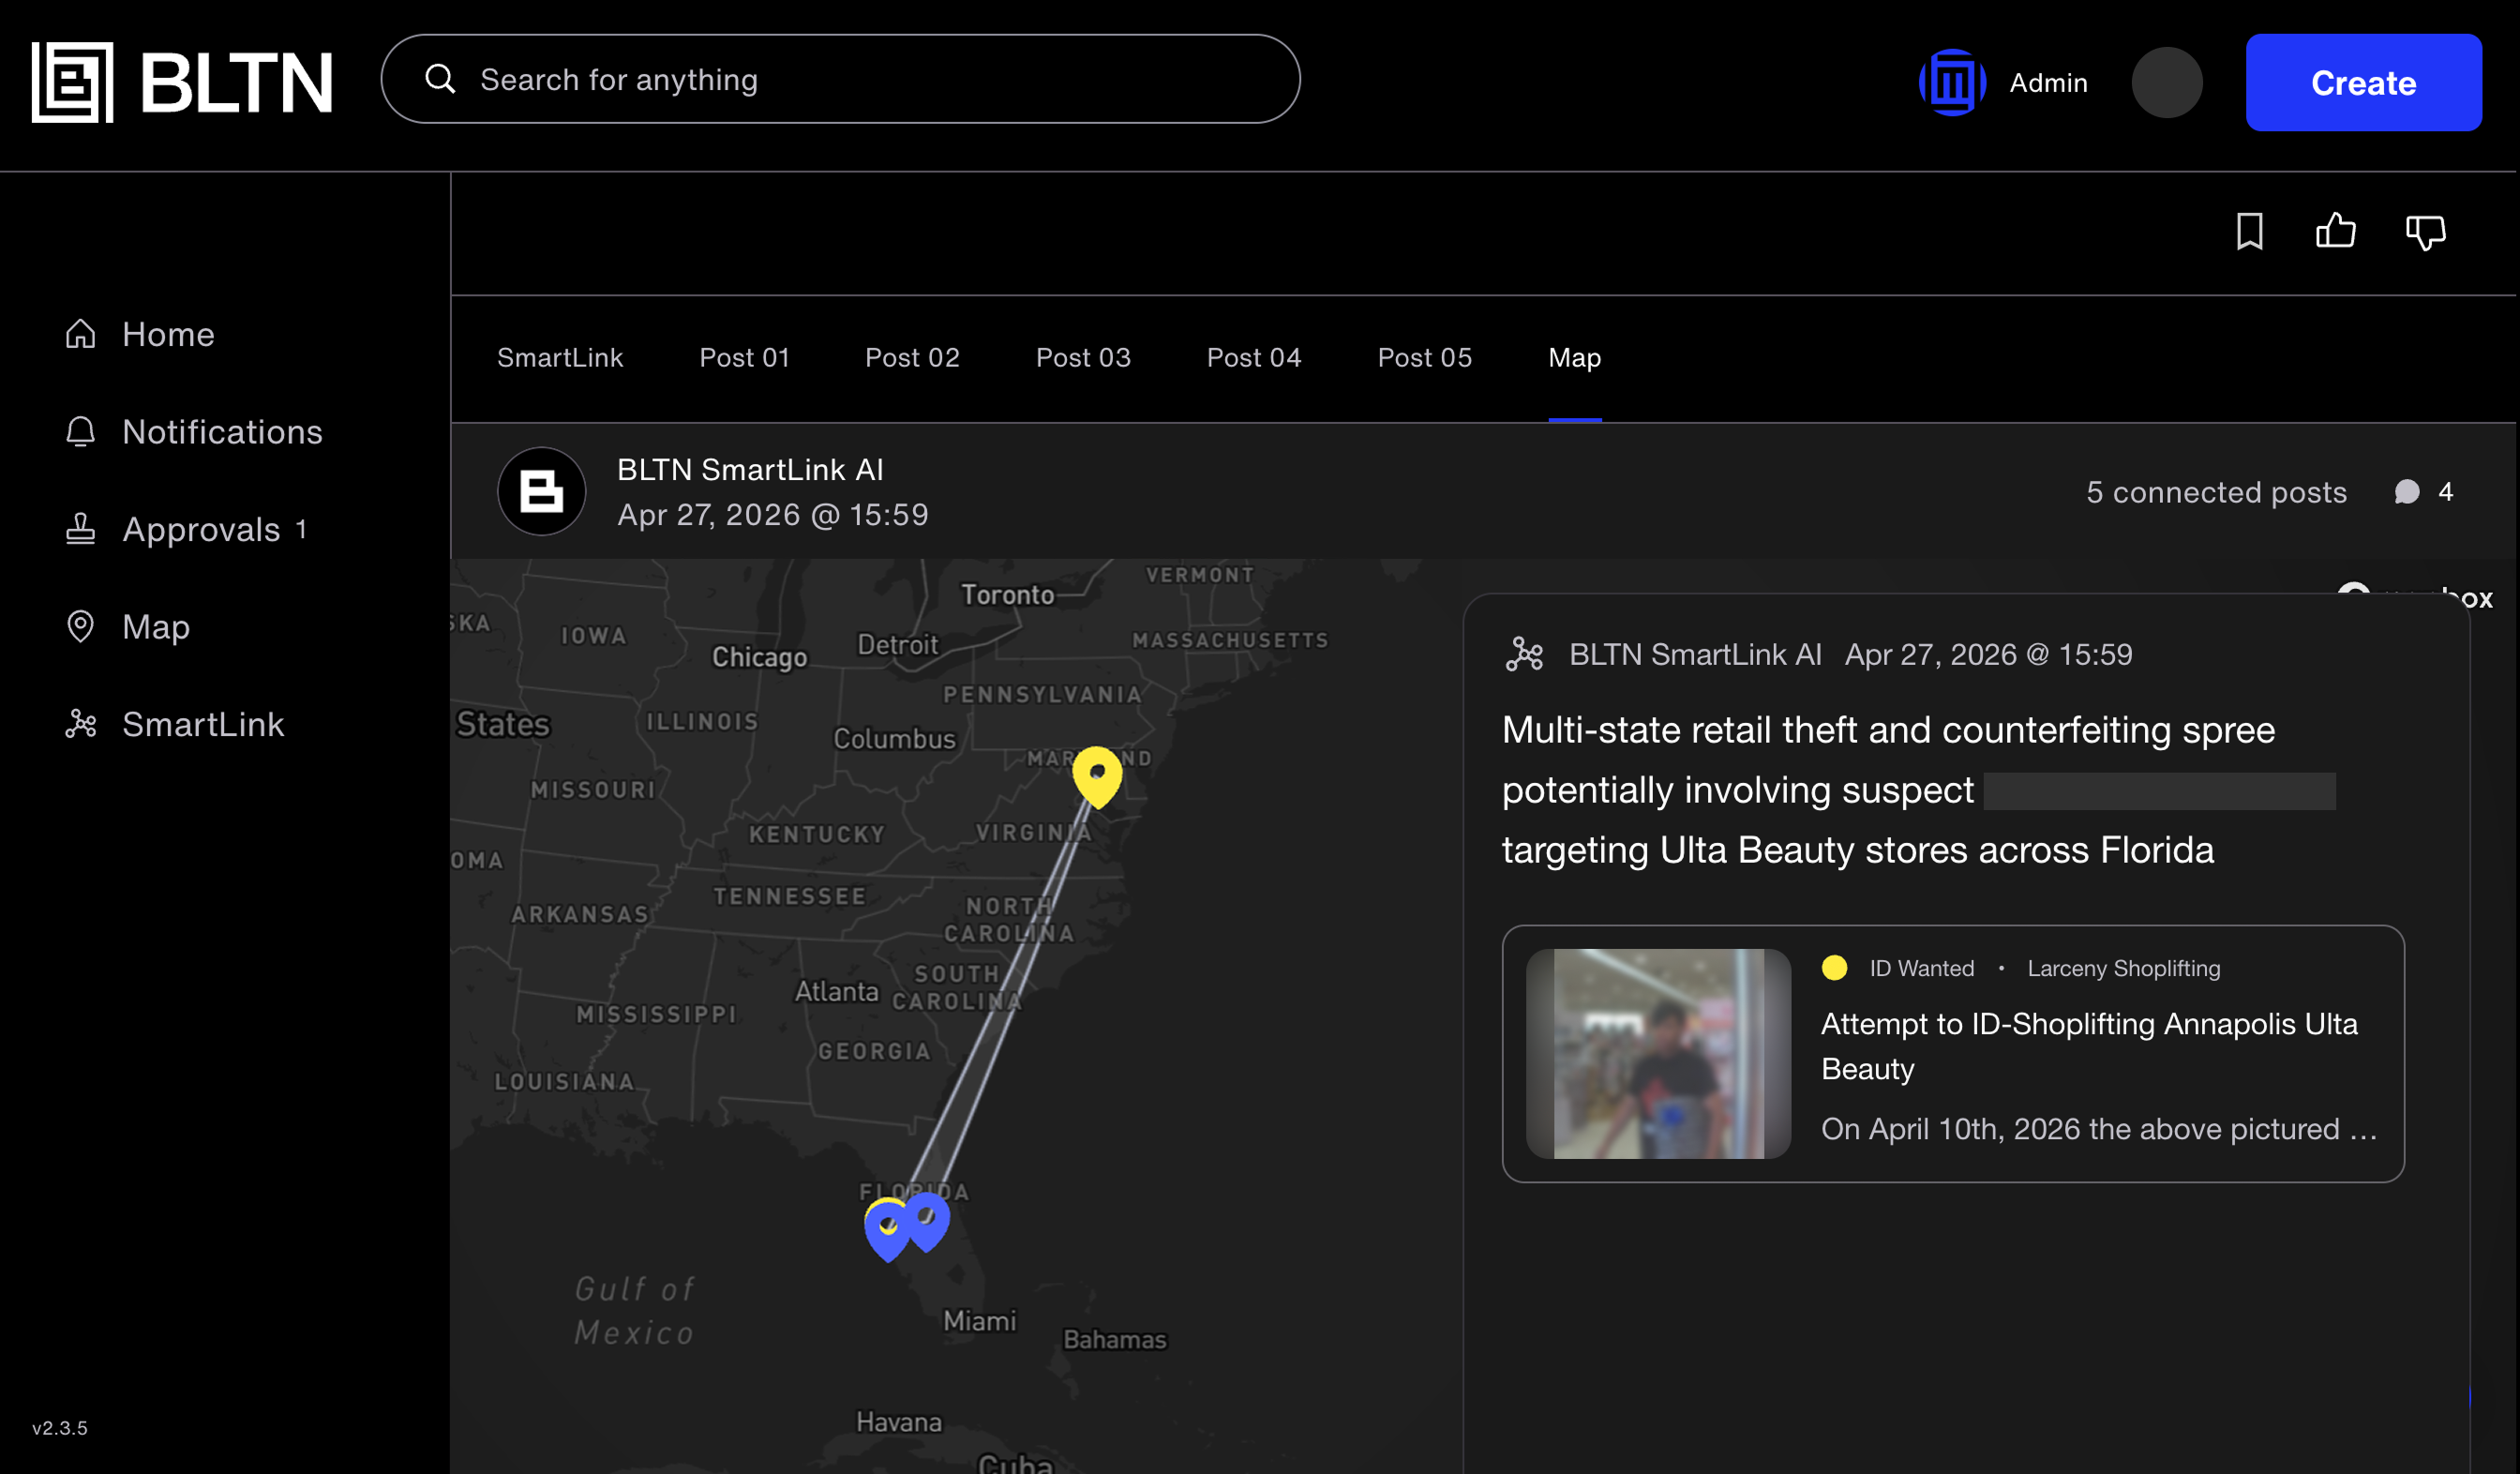
Task: Open Notifications in the sidebar
Action: (194, 432)
